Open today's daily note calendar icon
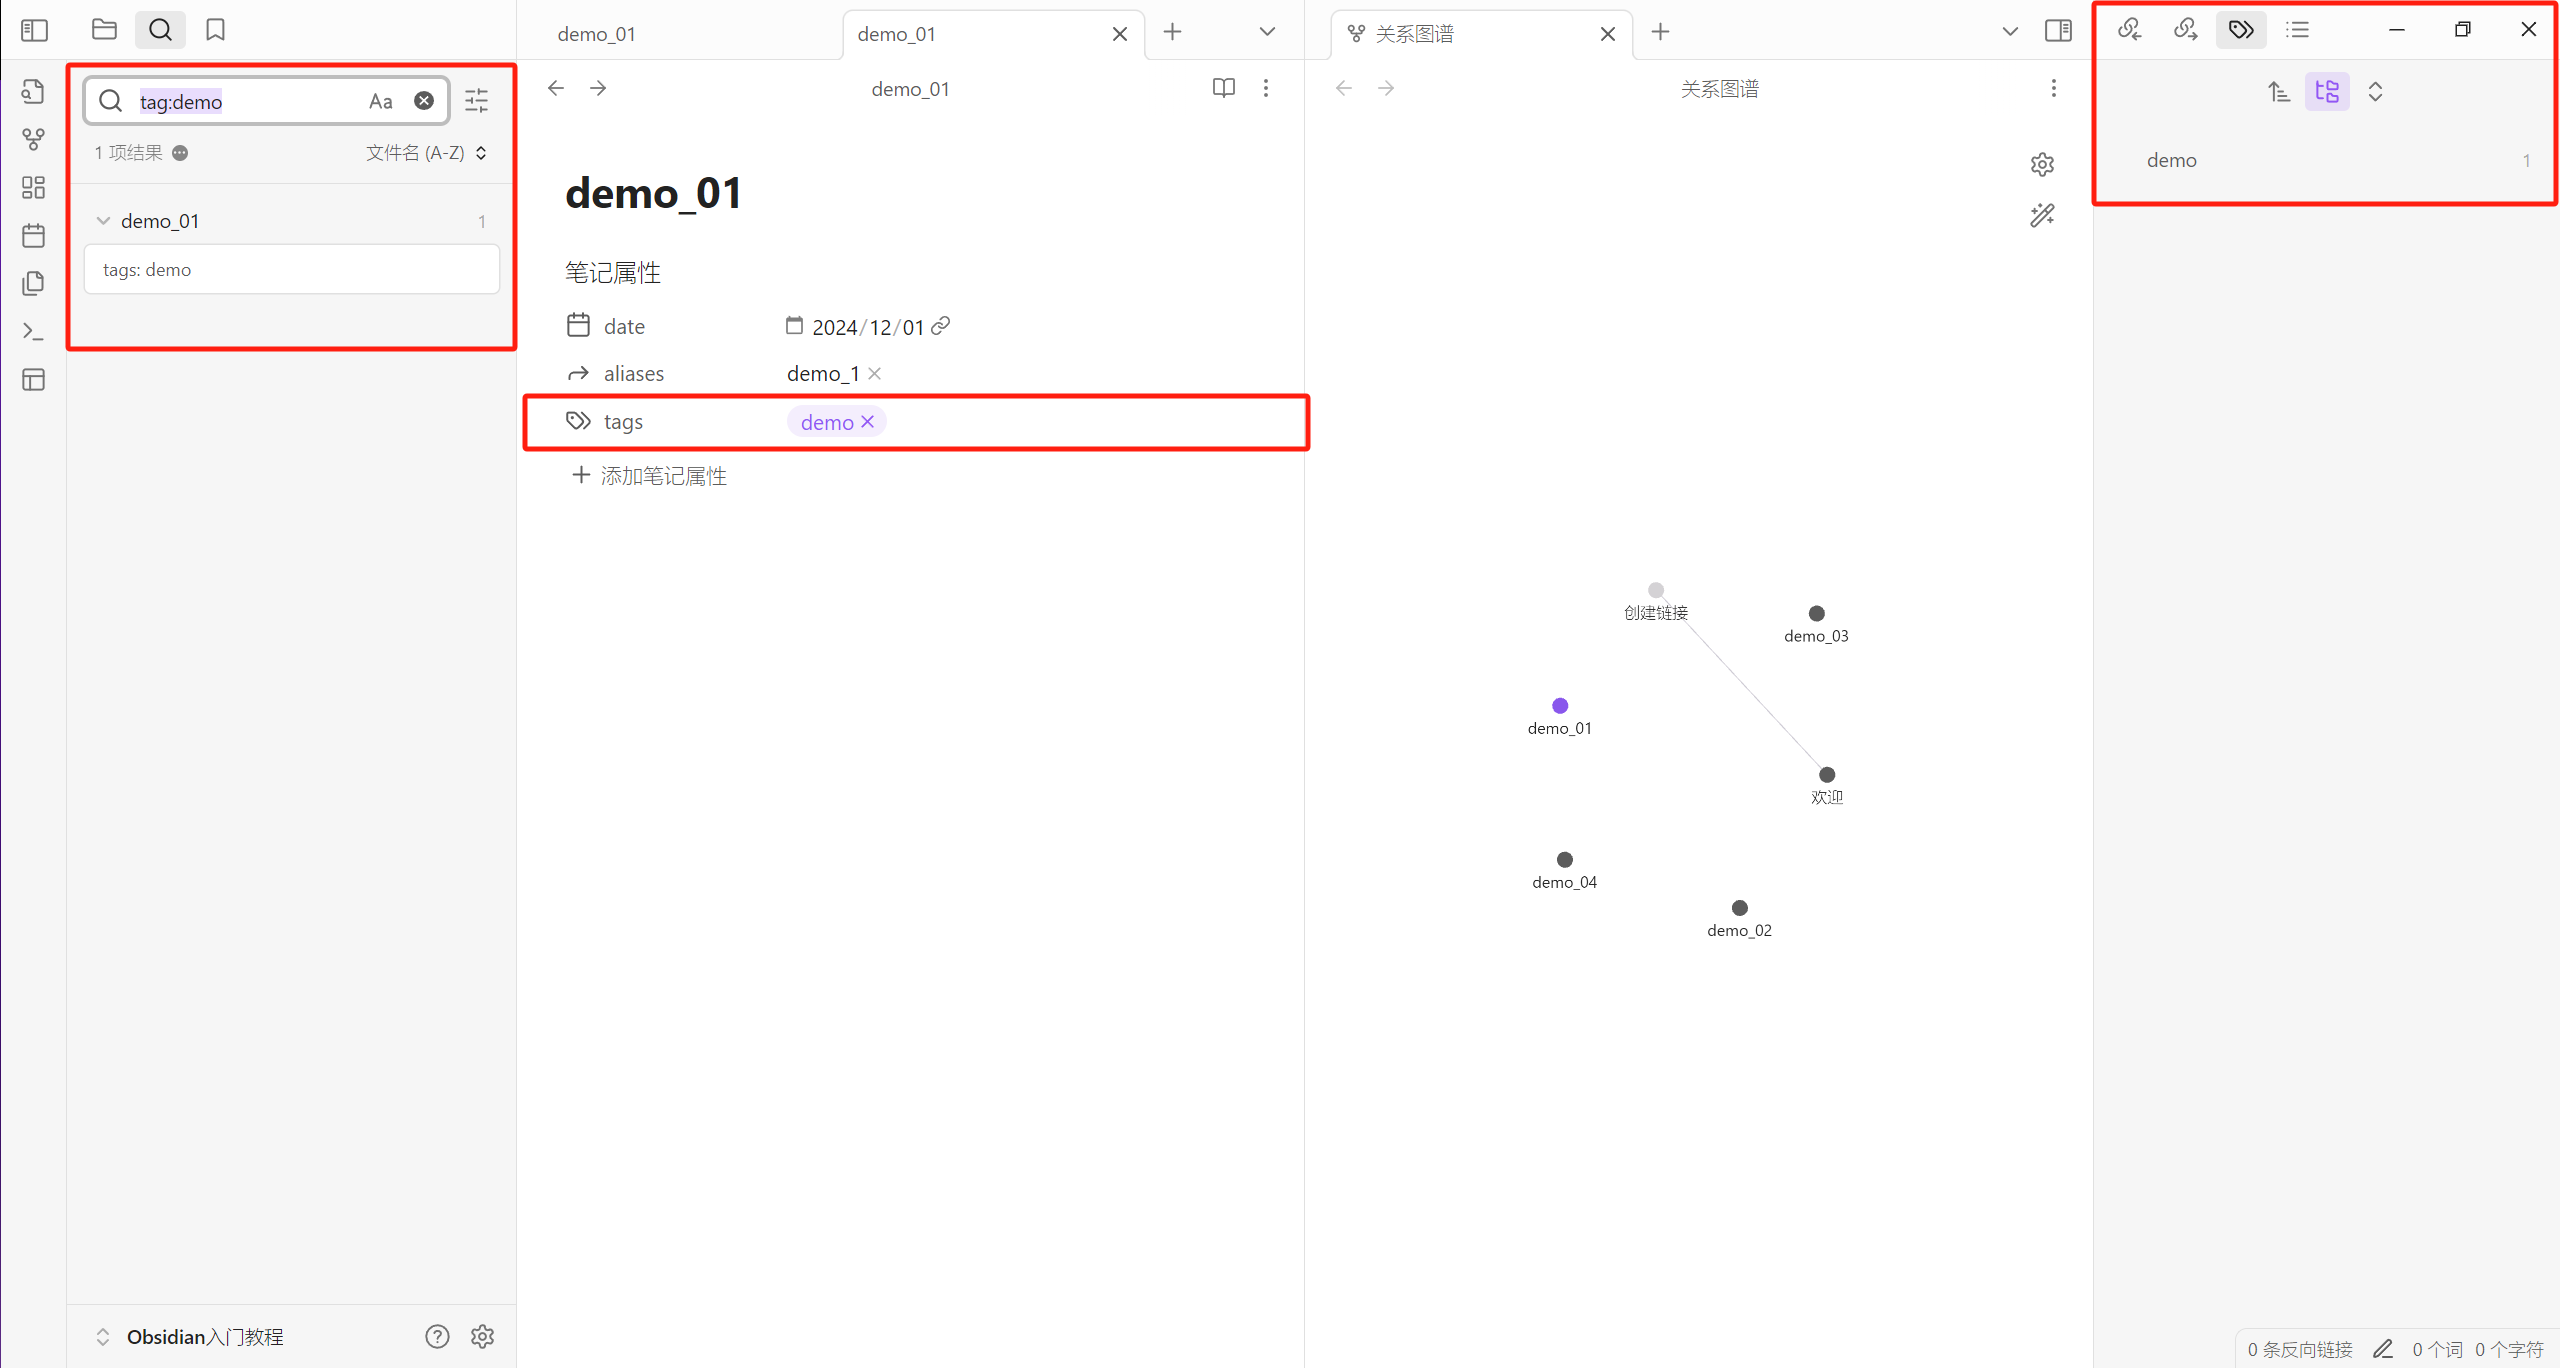Image resolution: width=2560 pixels, height=1368 pixels. coord(33,236)
